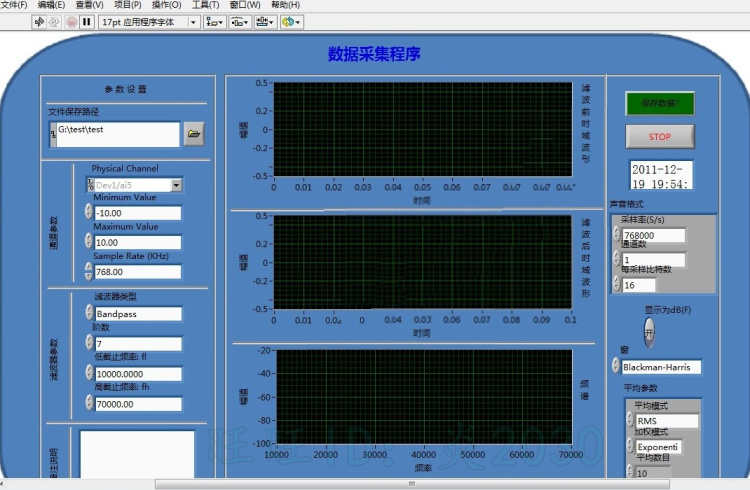Click the Run Continuously toolbar icon

(x=54, y=22)
